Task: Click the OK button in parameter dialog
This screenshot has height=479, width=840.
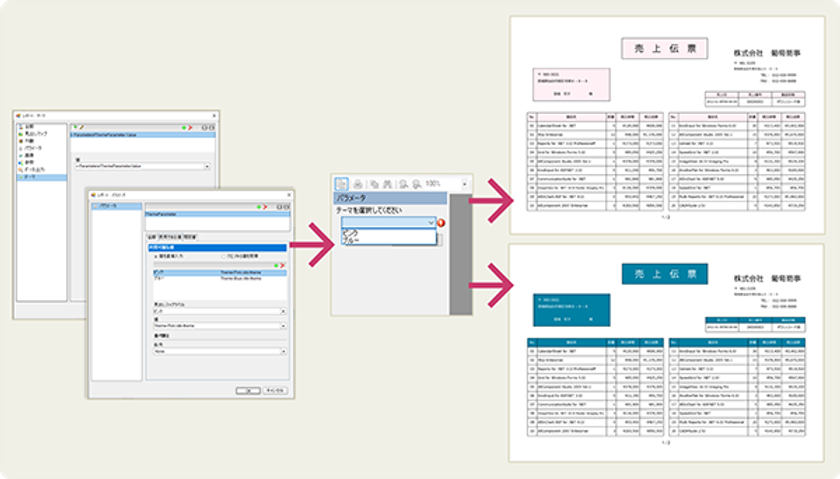Action: 248,391
